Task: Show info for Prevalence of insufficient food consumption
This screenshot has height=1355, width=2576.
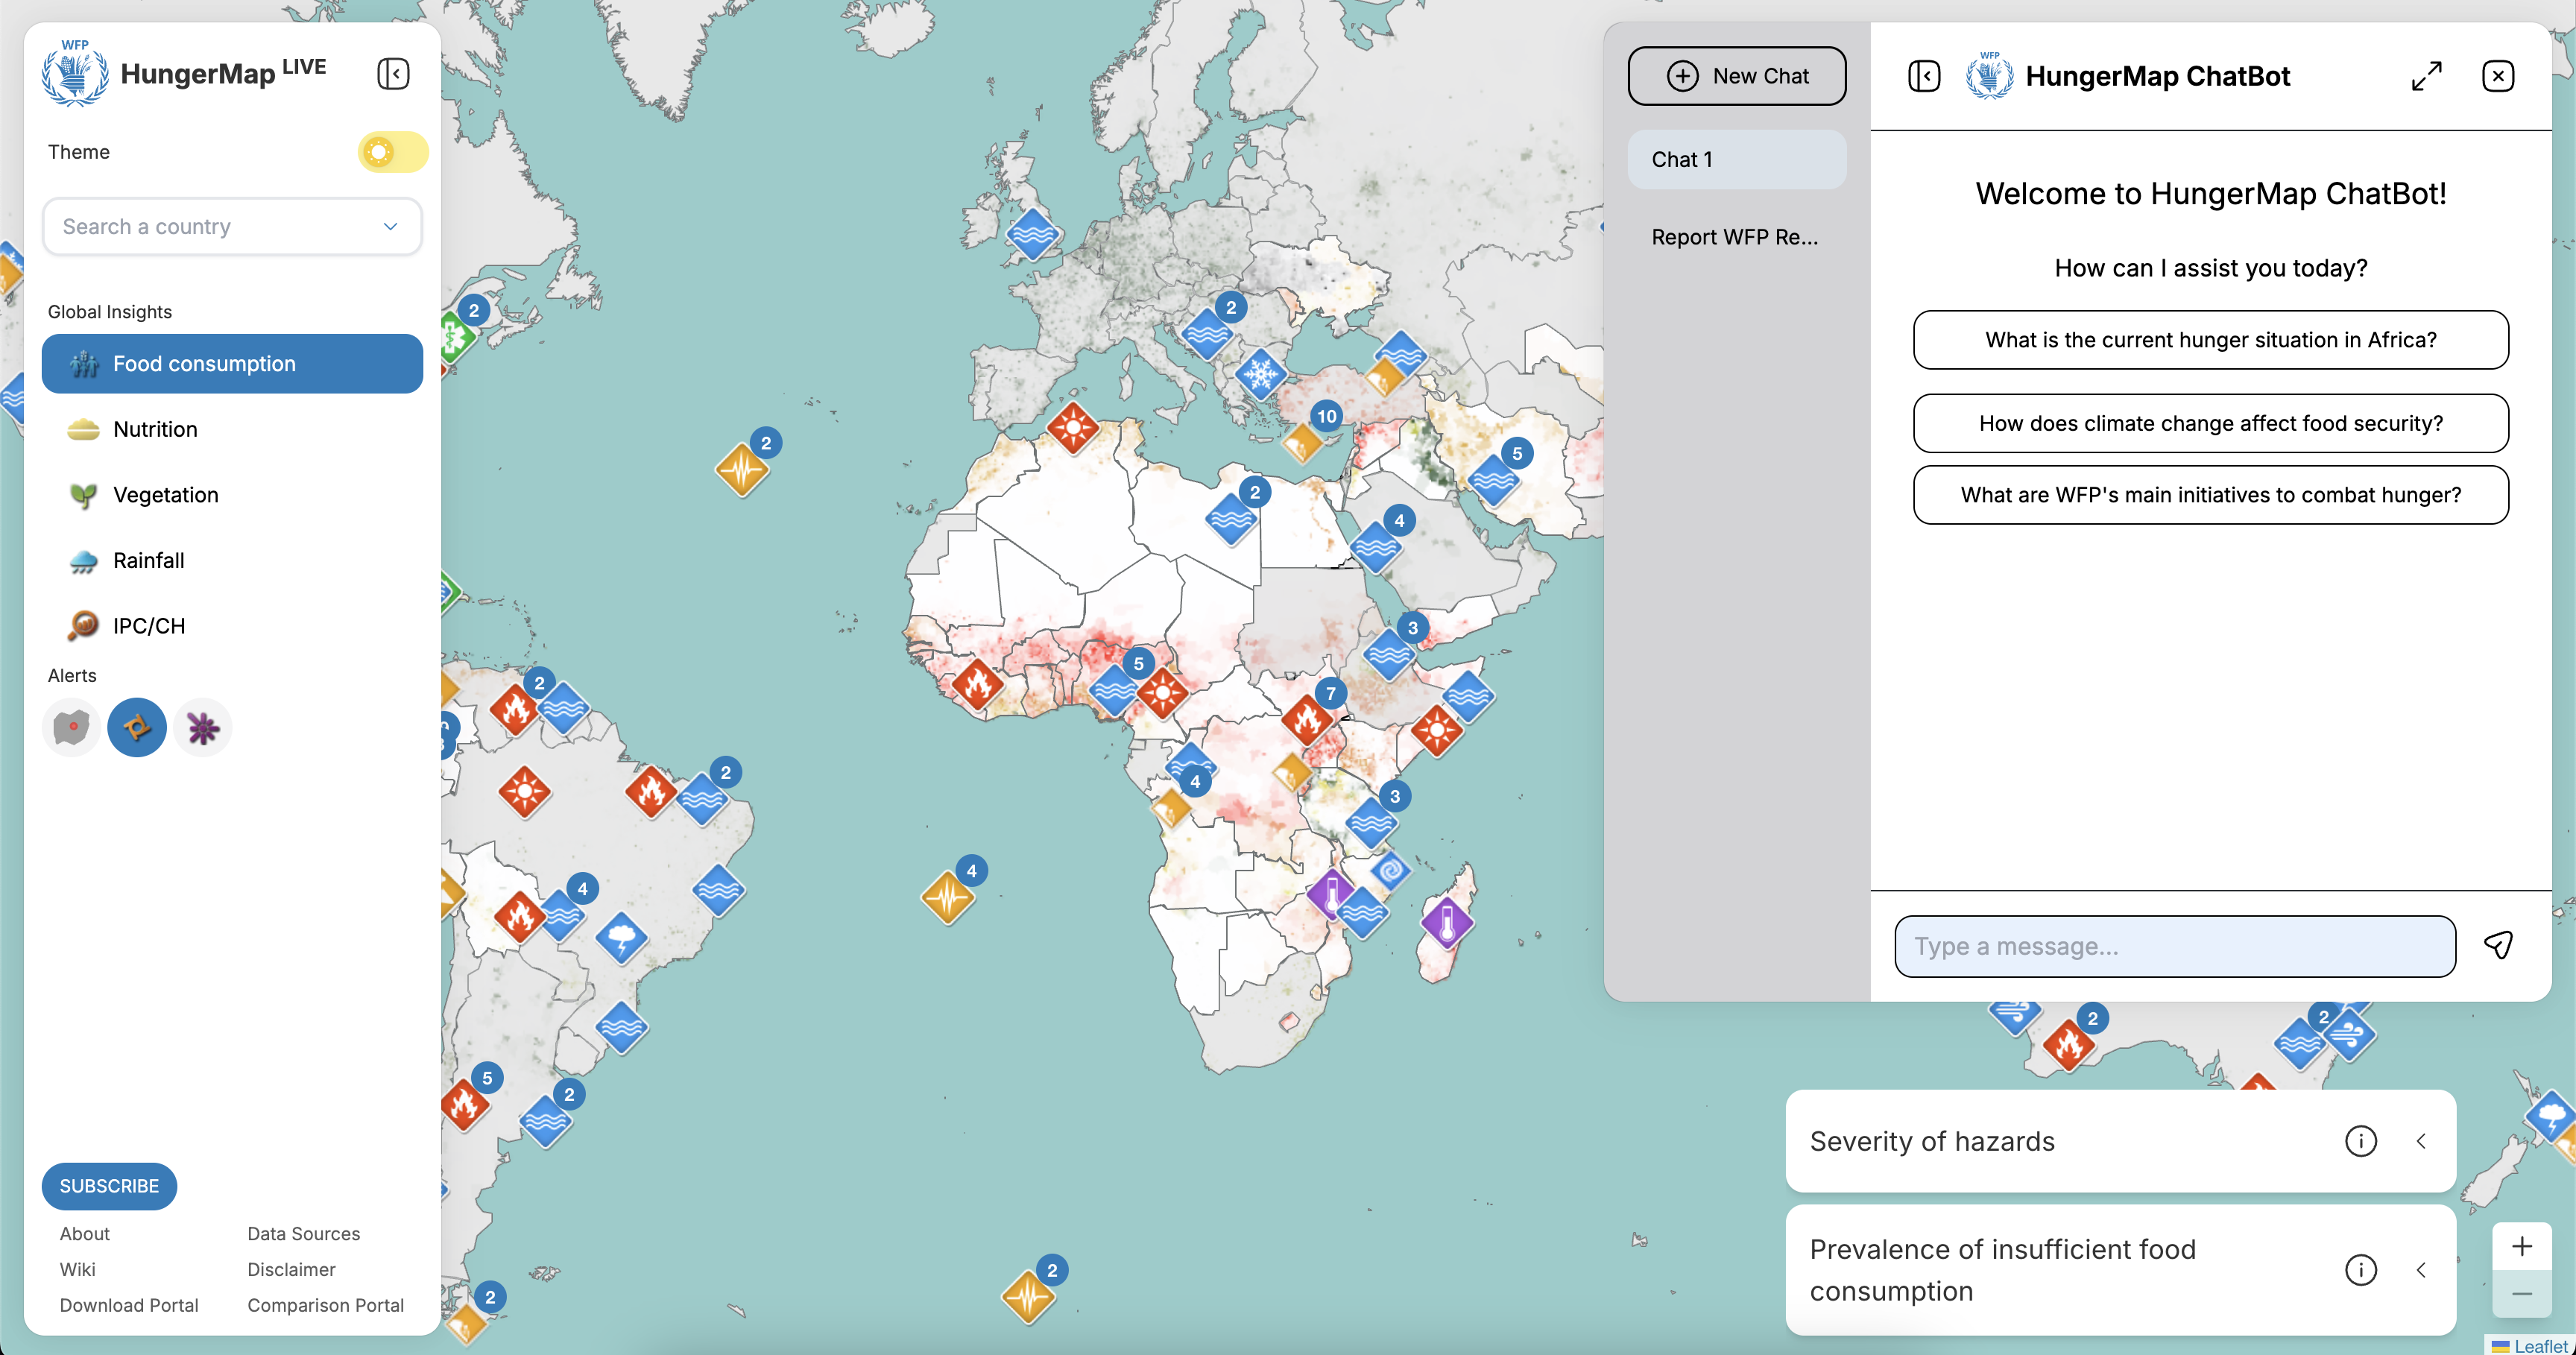Action: tap(2361, 1270)
